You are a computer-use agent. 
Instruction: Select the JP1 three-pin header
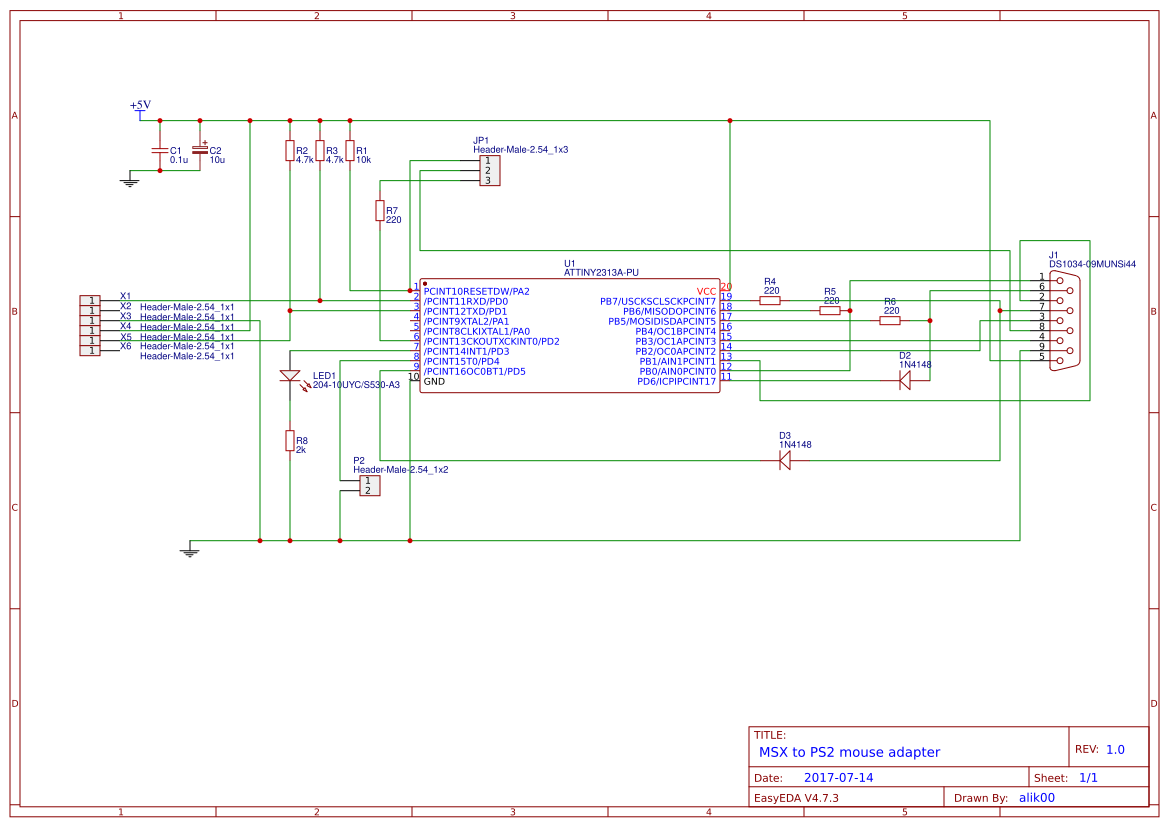[487, 170]
